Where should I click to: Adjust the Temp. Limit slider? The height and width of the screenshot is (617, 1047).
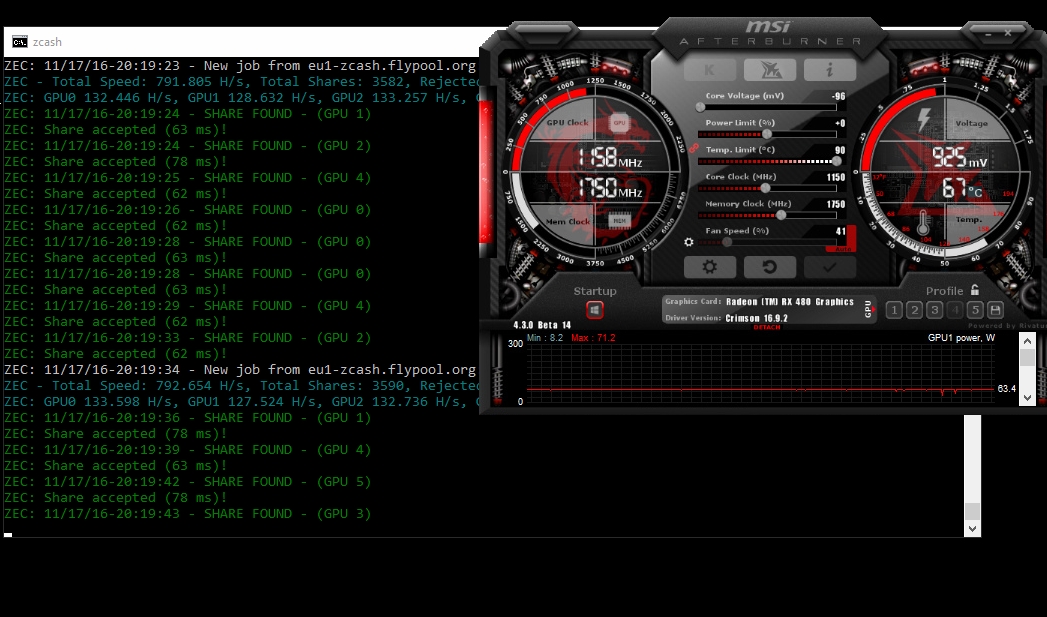pos(767,161)
